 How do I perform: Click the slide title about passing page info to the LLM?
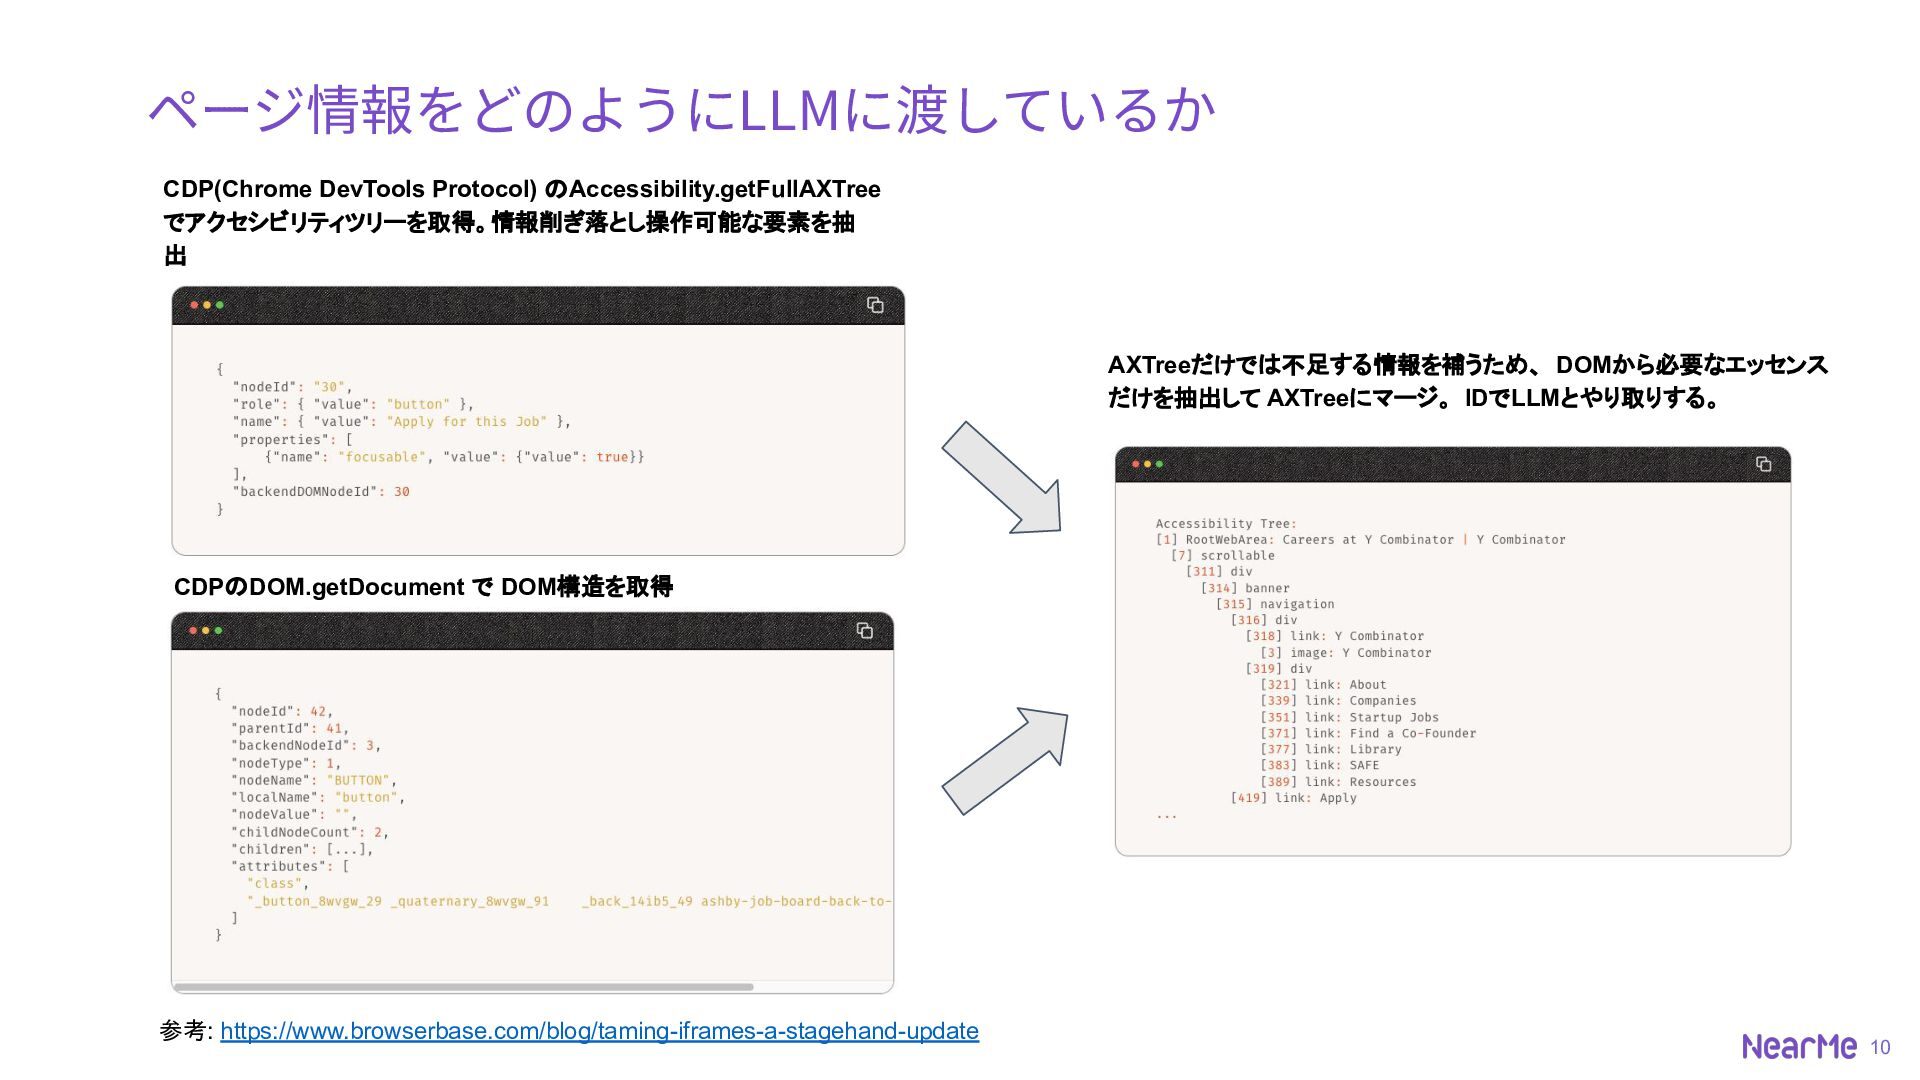682,110
